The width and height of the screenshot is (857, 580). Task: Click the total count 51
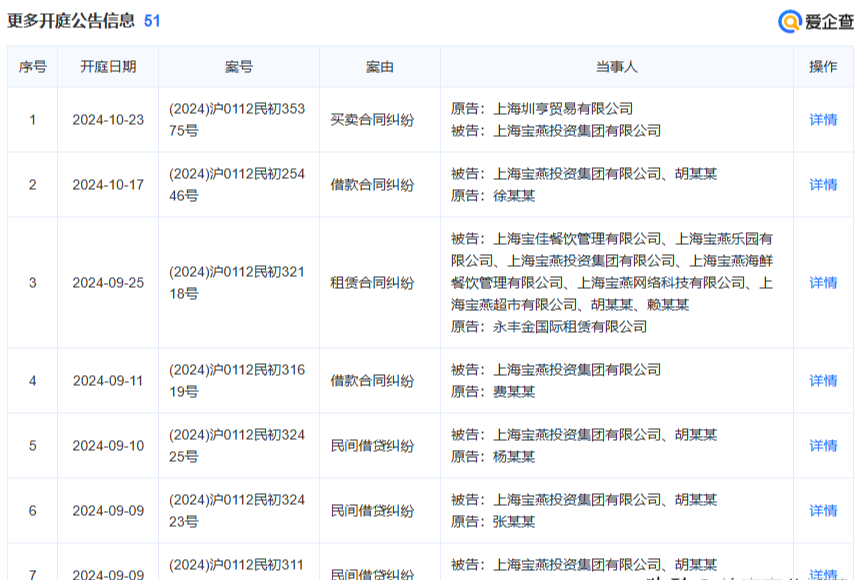tap(152, 21)
